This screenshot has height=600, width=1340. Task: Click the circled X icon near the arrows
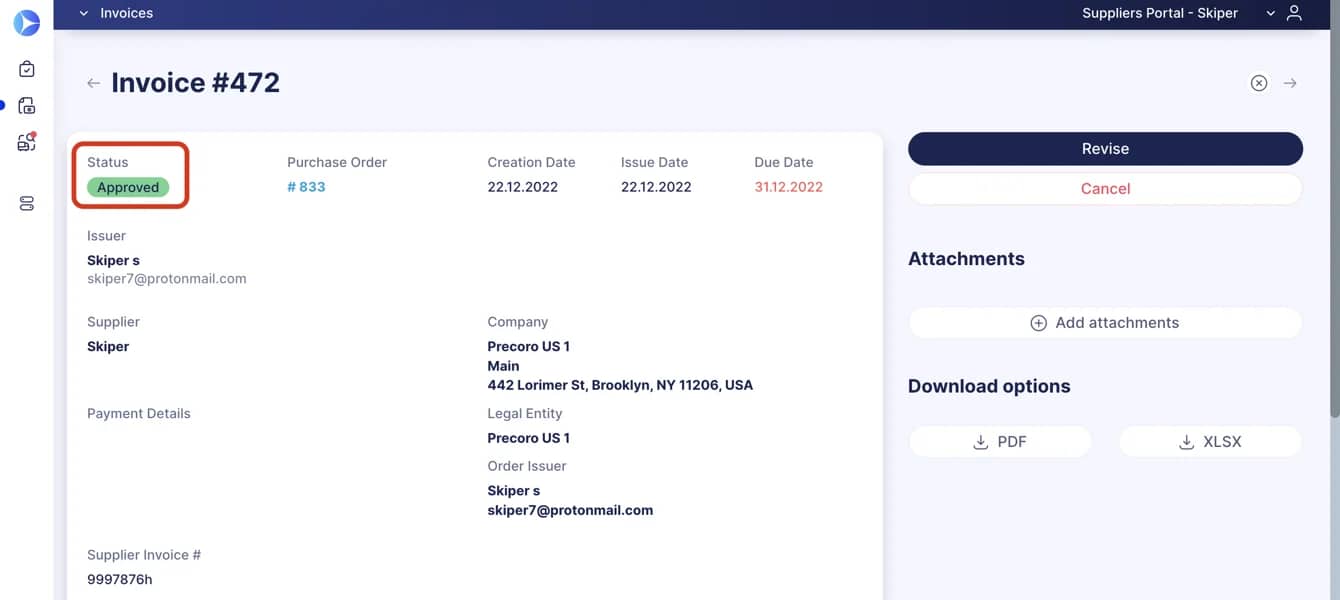point(1258,83)
